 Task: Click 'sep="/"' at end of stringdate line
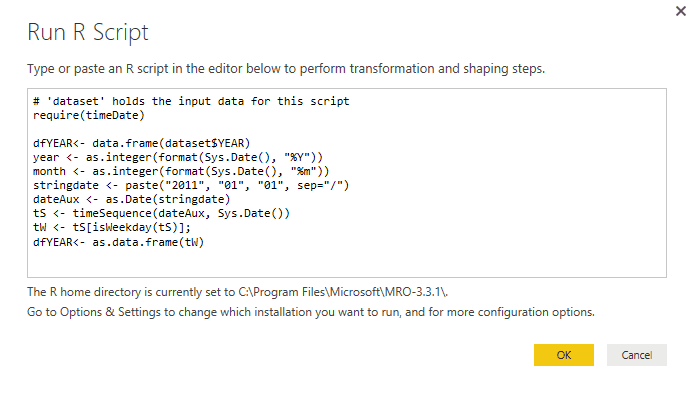pos(323,185)
